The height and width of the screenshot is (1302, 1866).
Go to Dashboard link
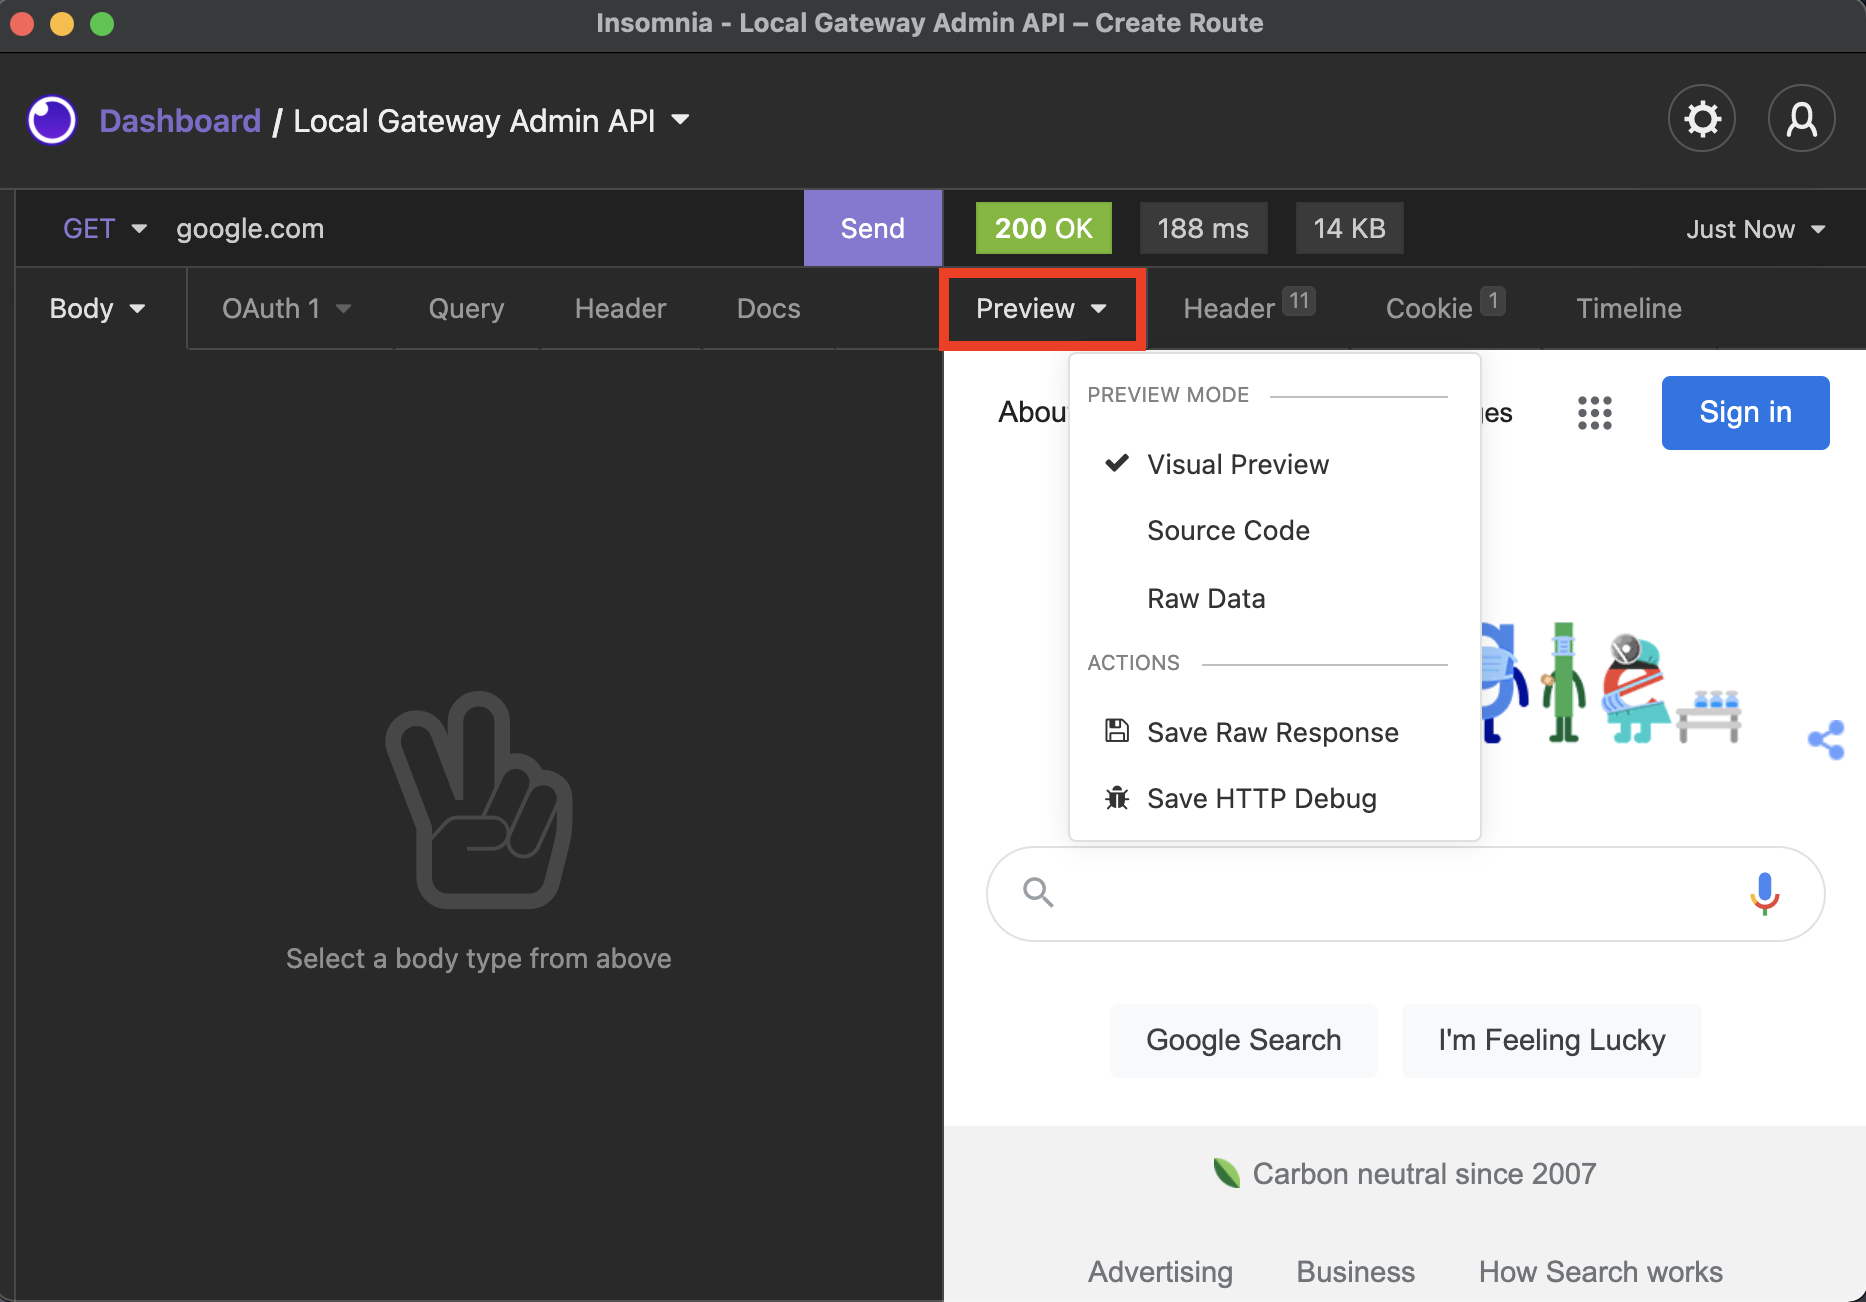pos(180,121)
